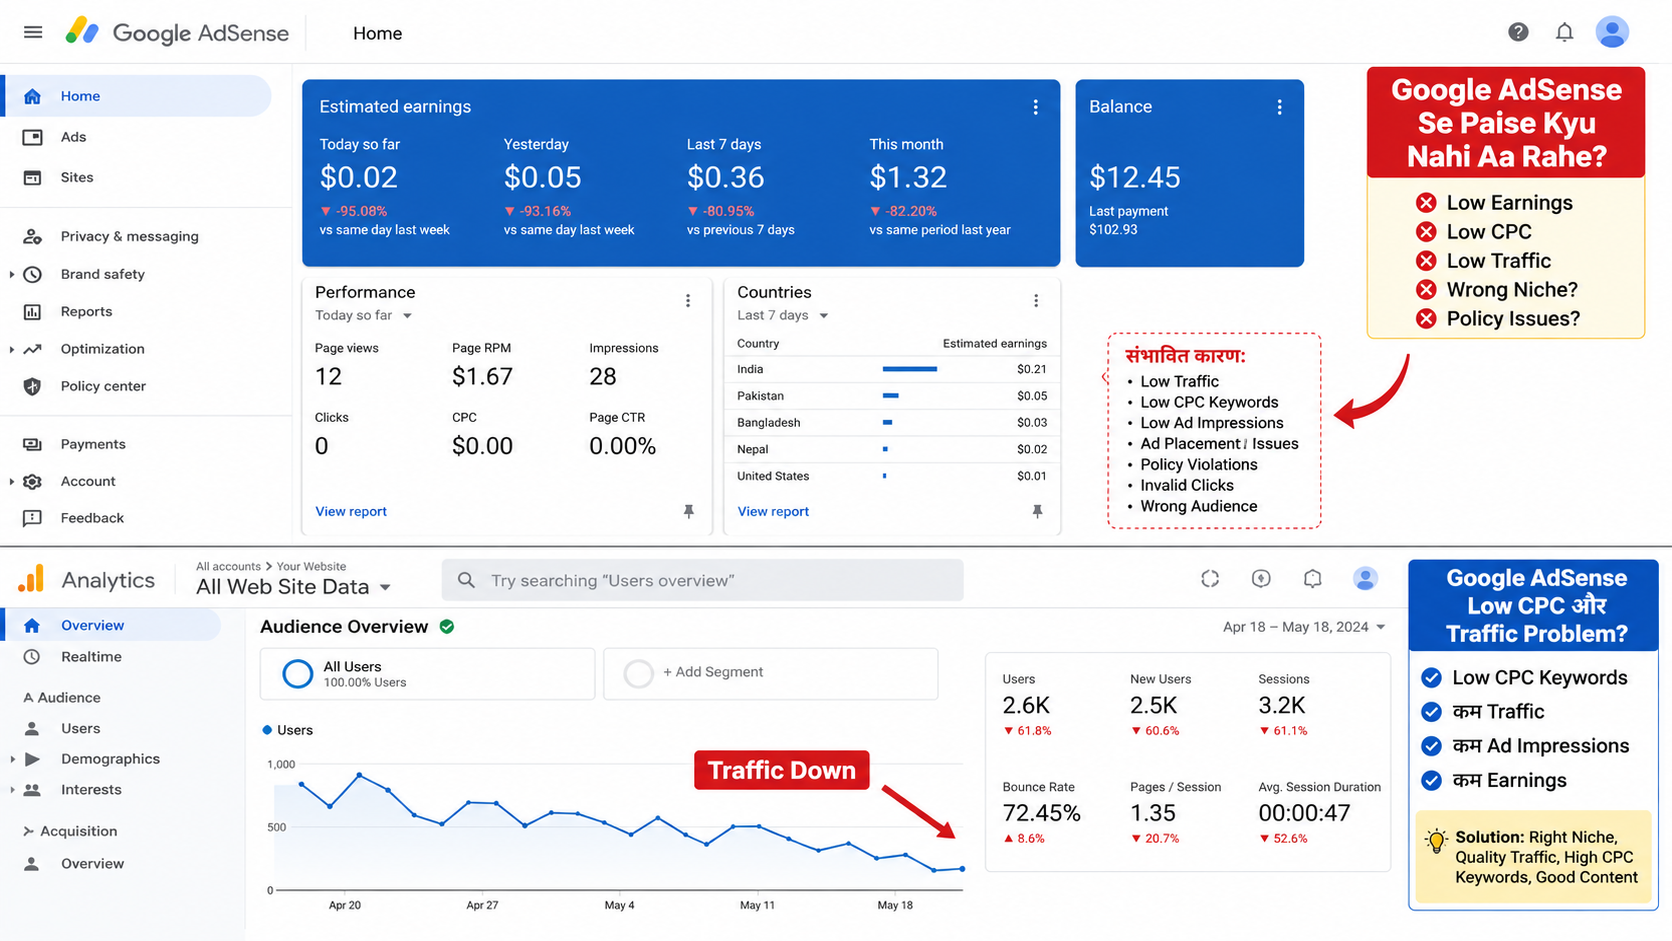Open the Analytics user avatar
The image size is (1672, 941).
(1365, 578)
